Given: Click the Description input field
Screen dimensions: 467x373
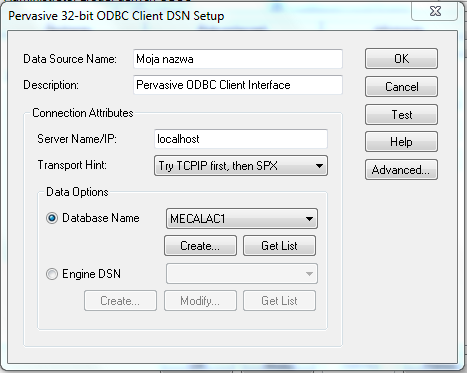Looking at the screenshot, I should pos(238,85).
